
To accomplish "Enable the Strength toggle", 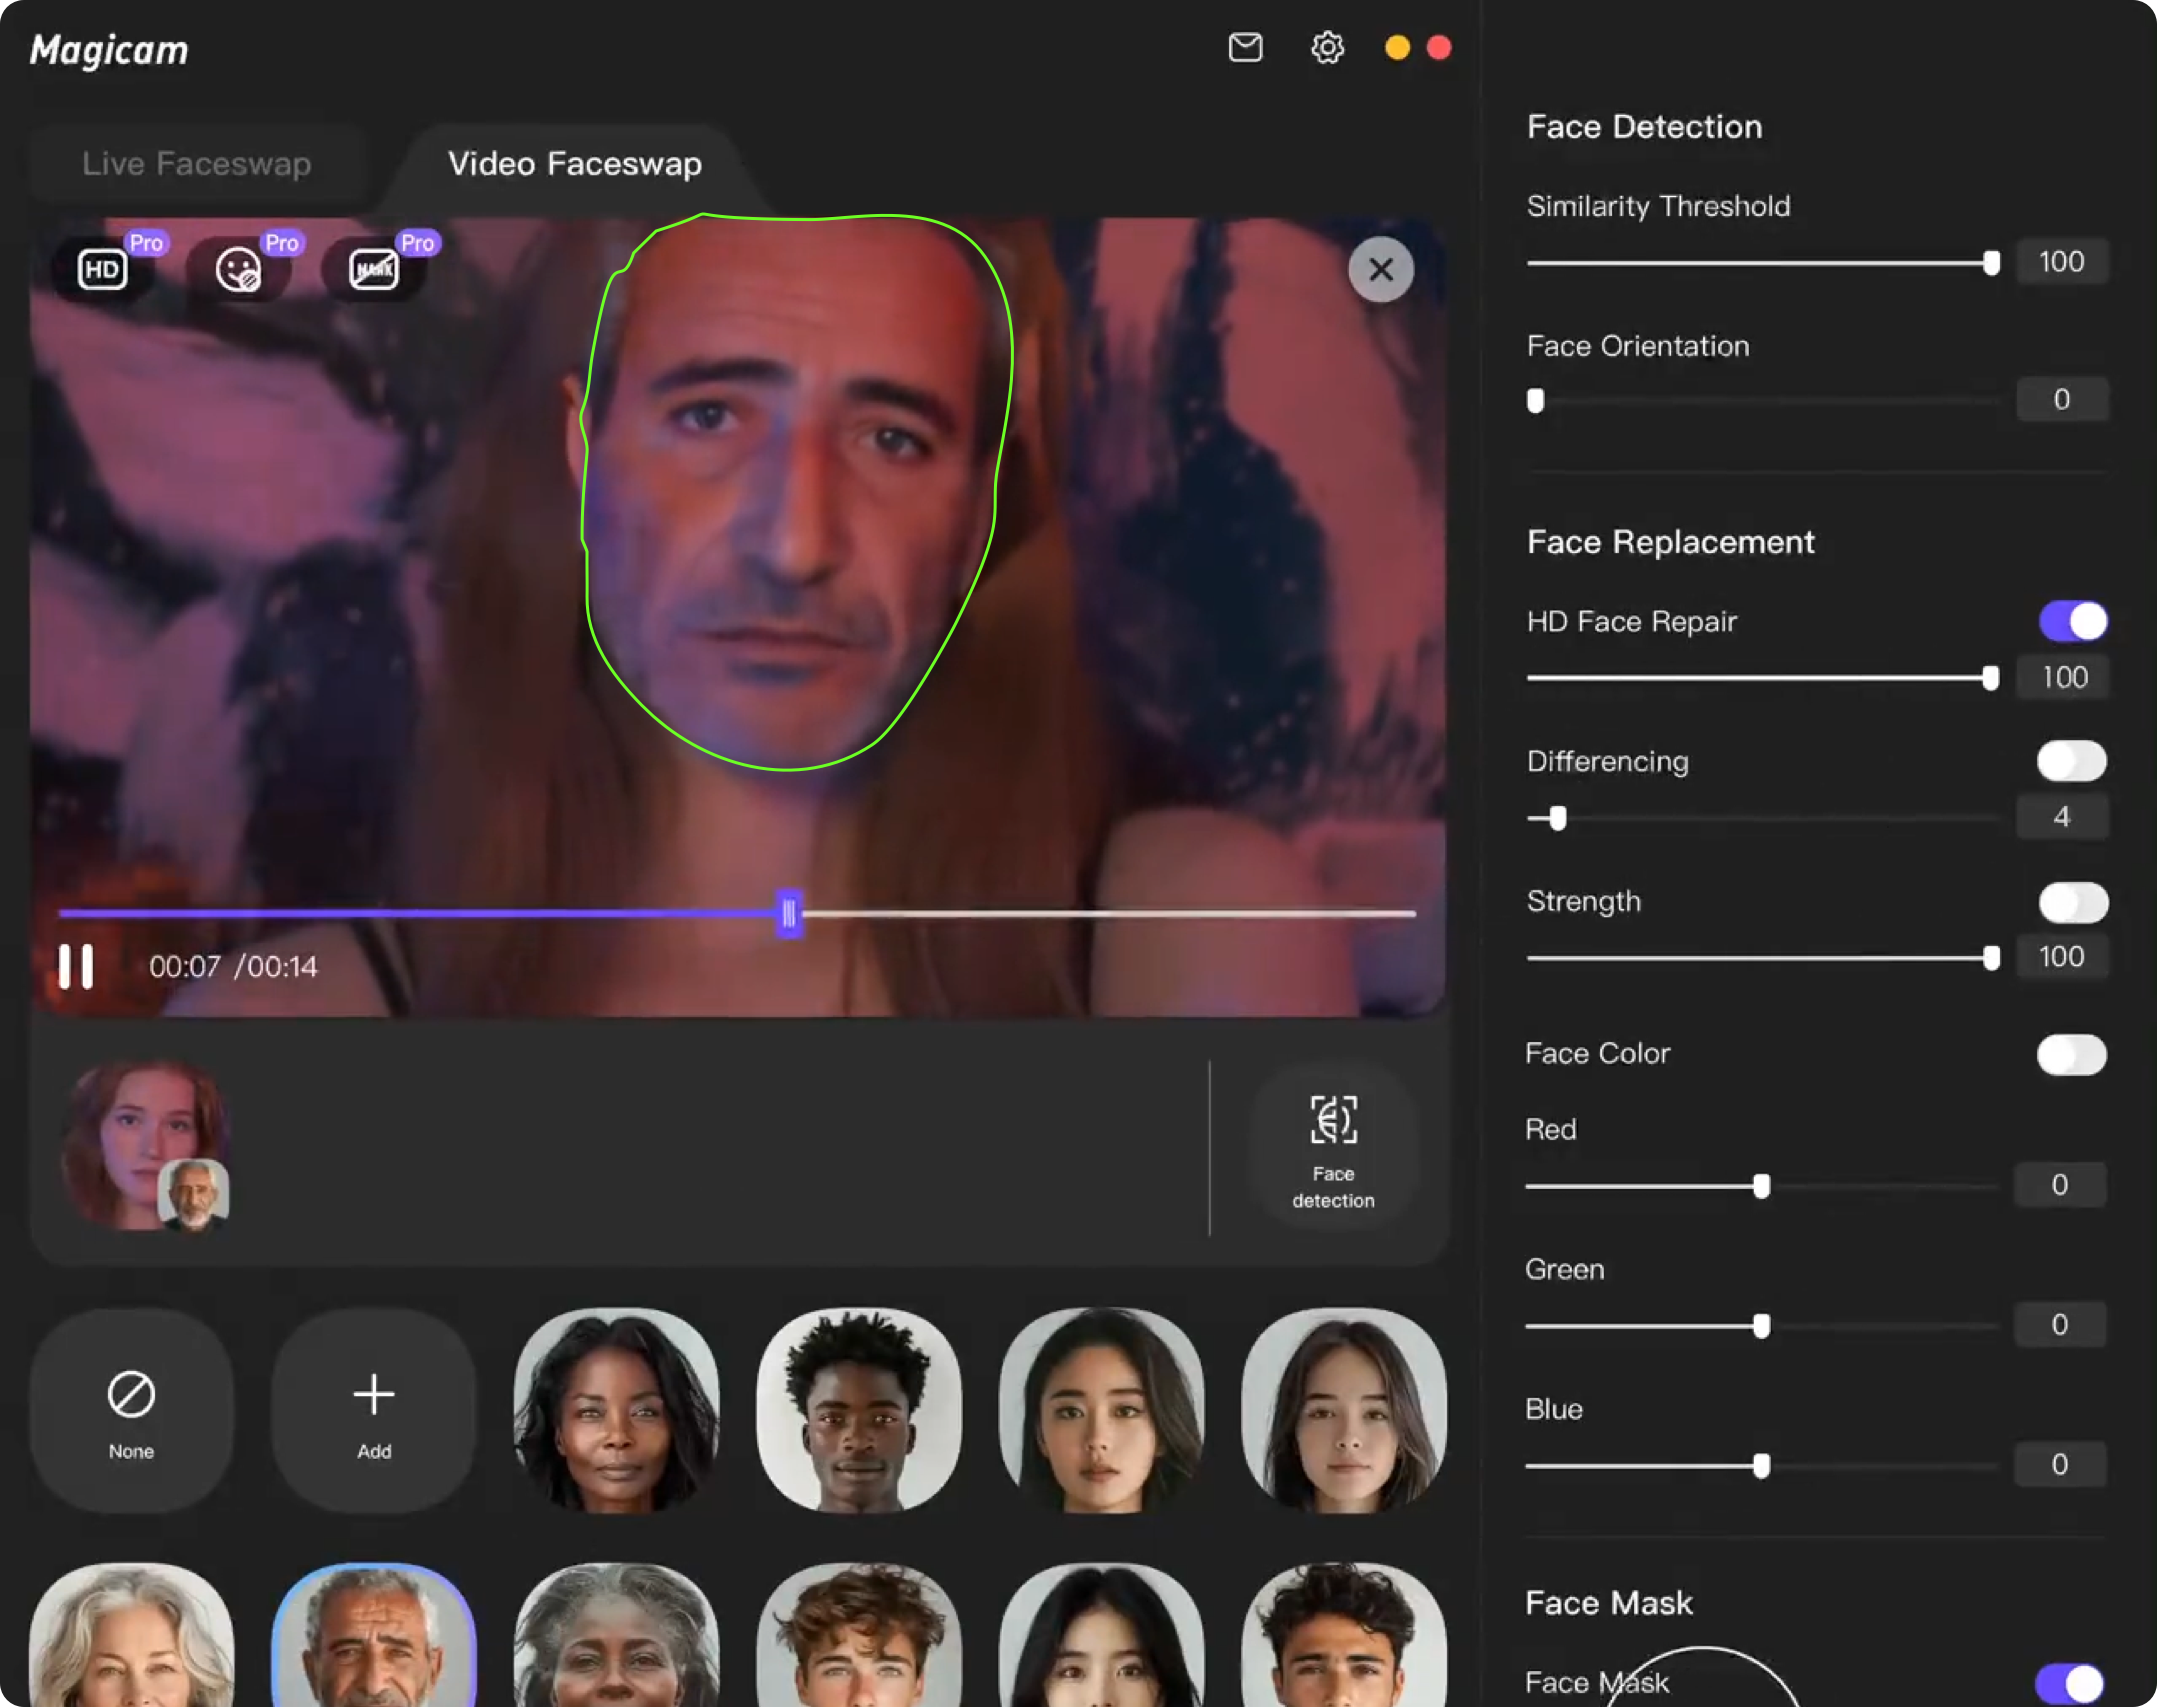I will click(x=2071, y=902).
